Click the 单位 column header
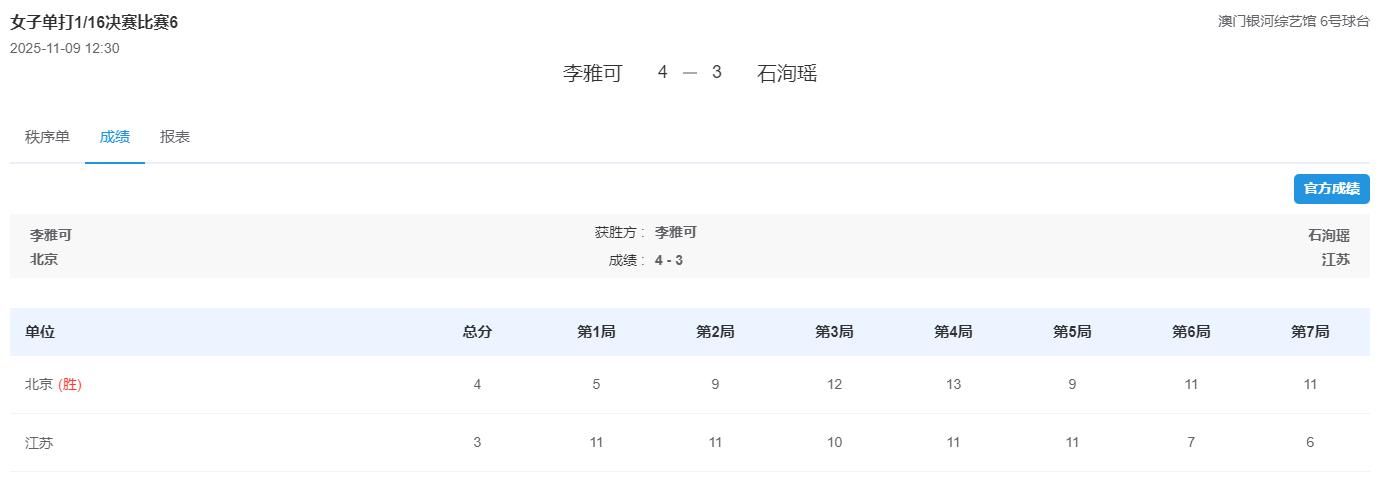The width and height of the screenshot is (1383, 488). [40, 332]
